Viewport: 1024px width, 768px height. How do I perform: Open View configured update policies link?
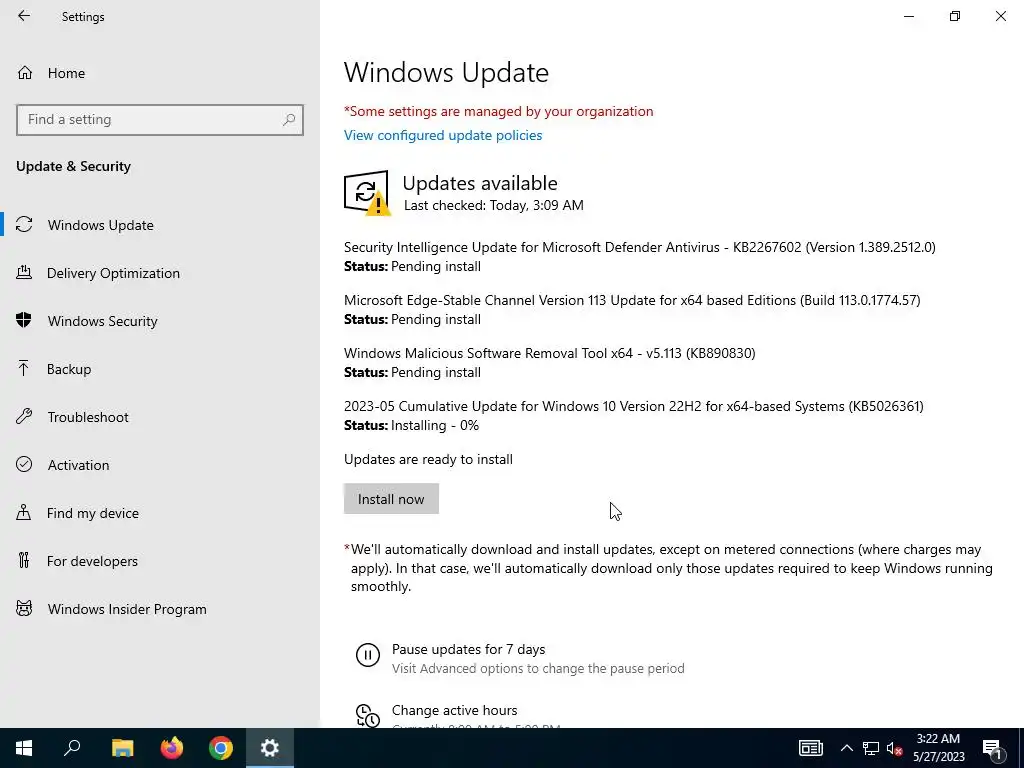point(443,135)
